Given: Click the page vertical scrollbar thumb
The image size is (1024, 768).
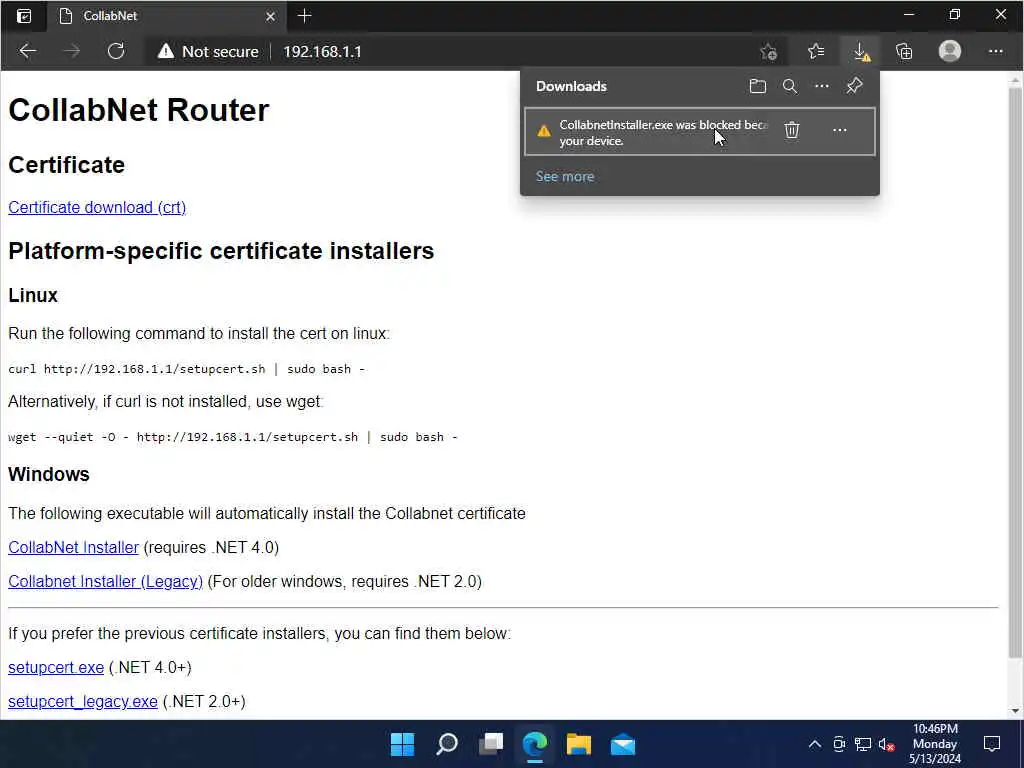Looking at the screenshot, I should [1015, 372].
